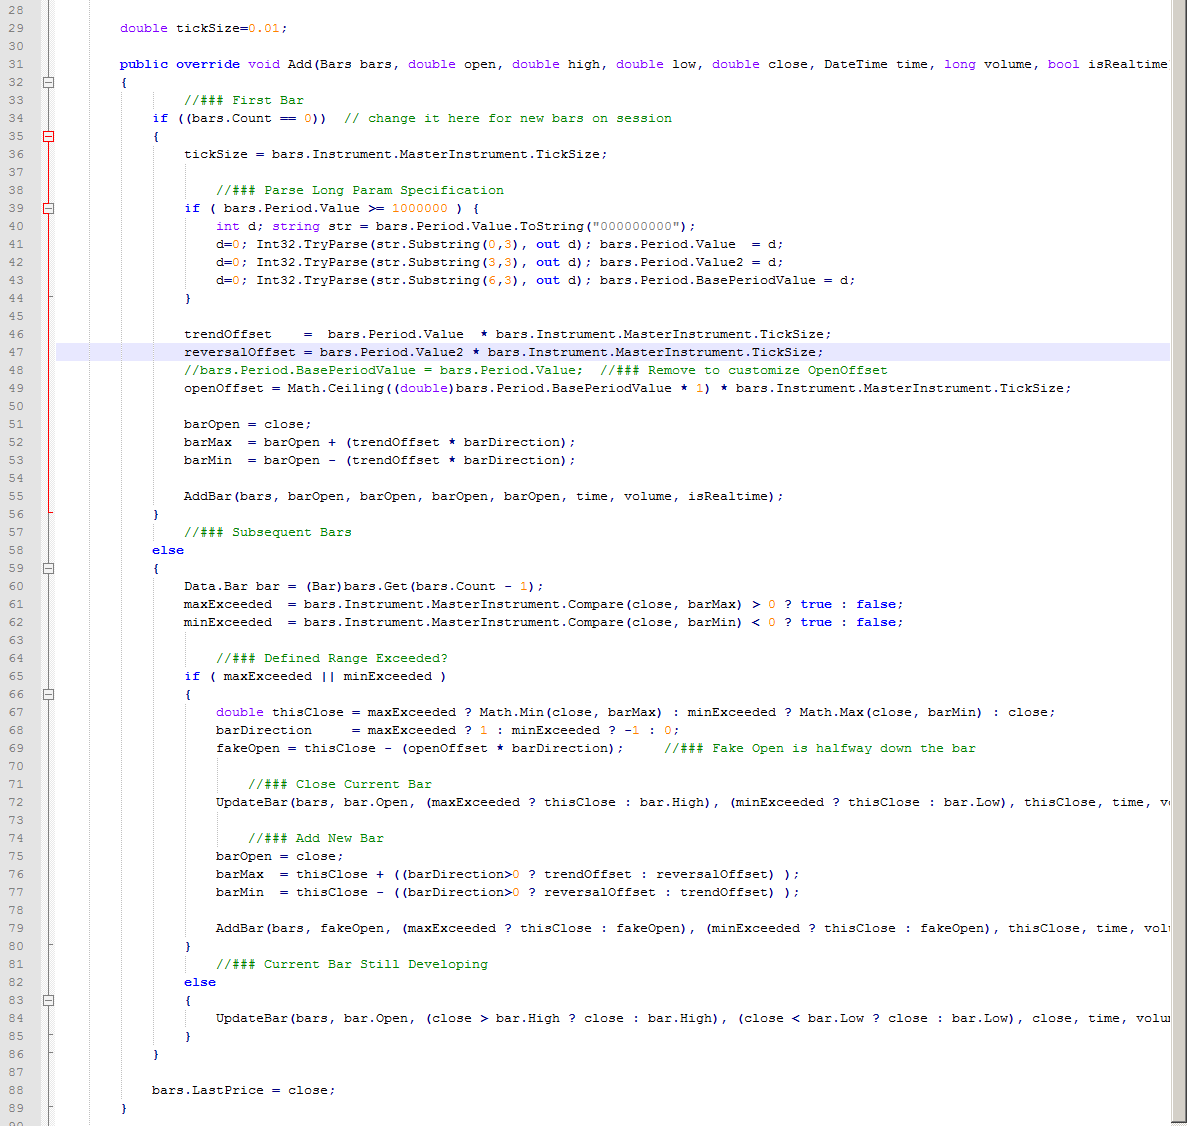Viewport: 1187px width, 1126px height.
Task: Click the '//### First Bar' comment
Action: coord(244,100)
